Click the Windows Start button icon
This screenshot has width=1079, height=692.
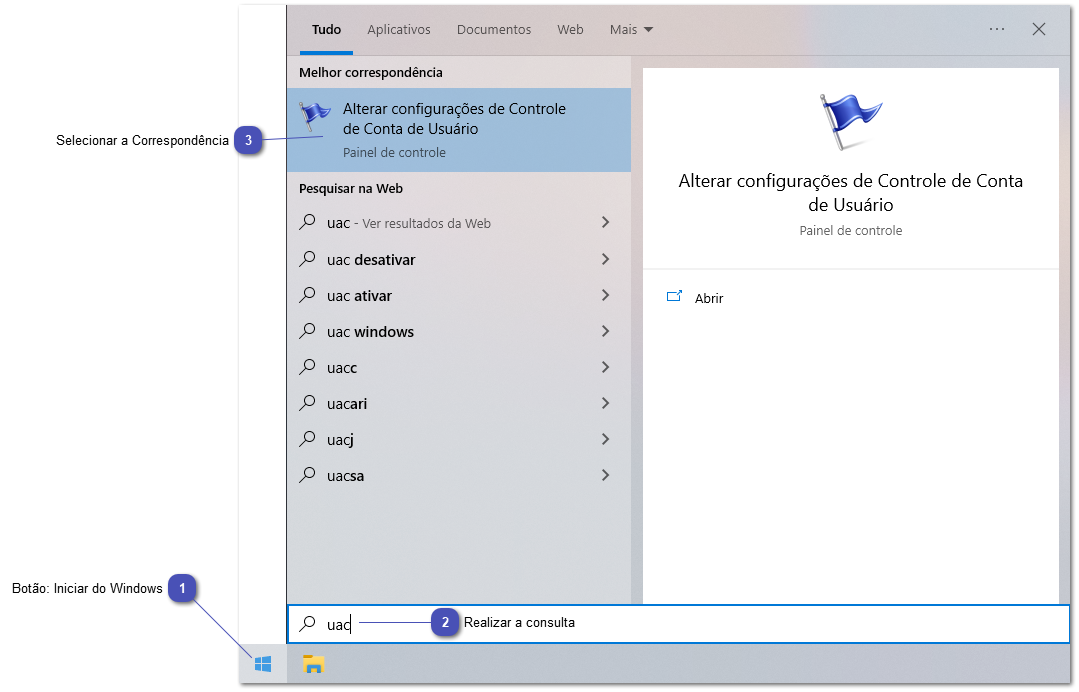[x=263, y=663]
